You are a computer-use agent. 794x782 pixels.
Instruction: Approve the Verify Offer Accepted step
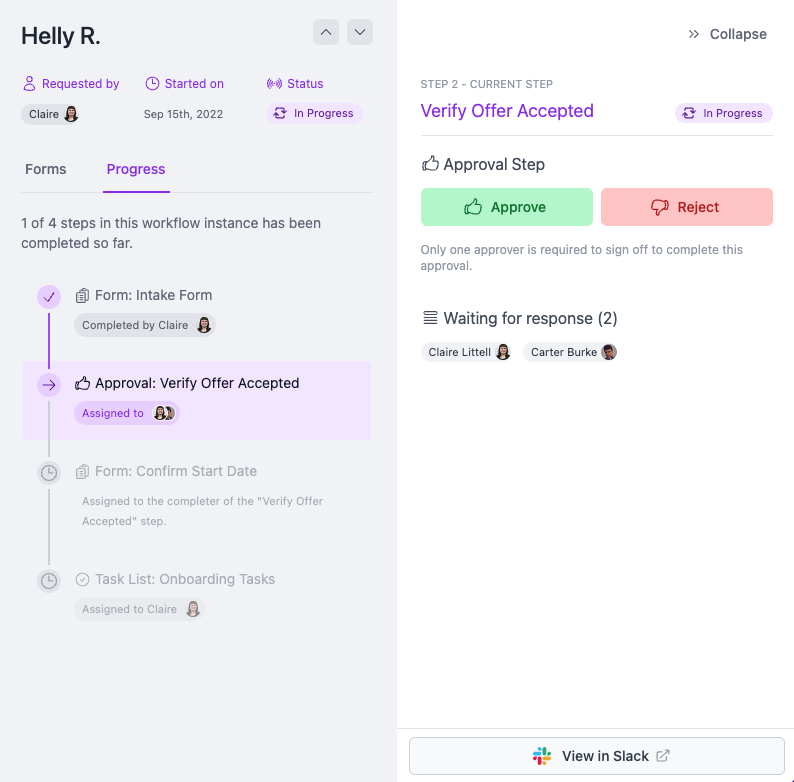[506, 207]
